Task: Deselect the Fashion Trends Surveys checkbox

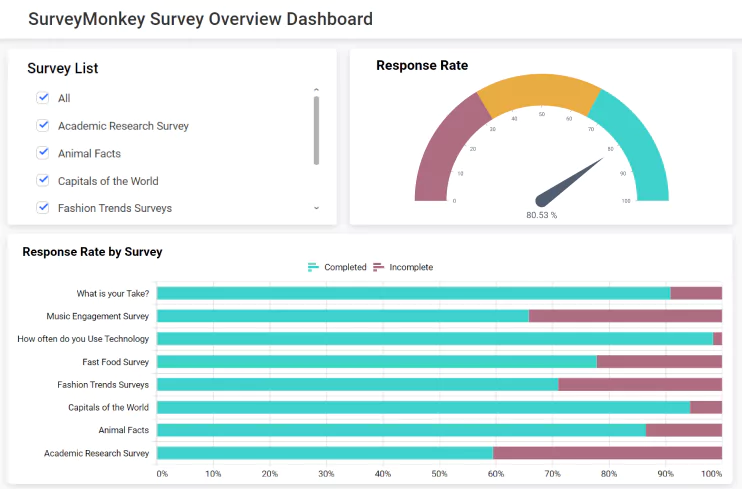Action: 43,208
